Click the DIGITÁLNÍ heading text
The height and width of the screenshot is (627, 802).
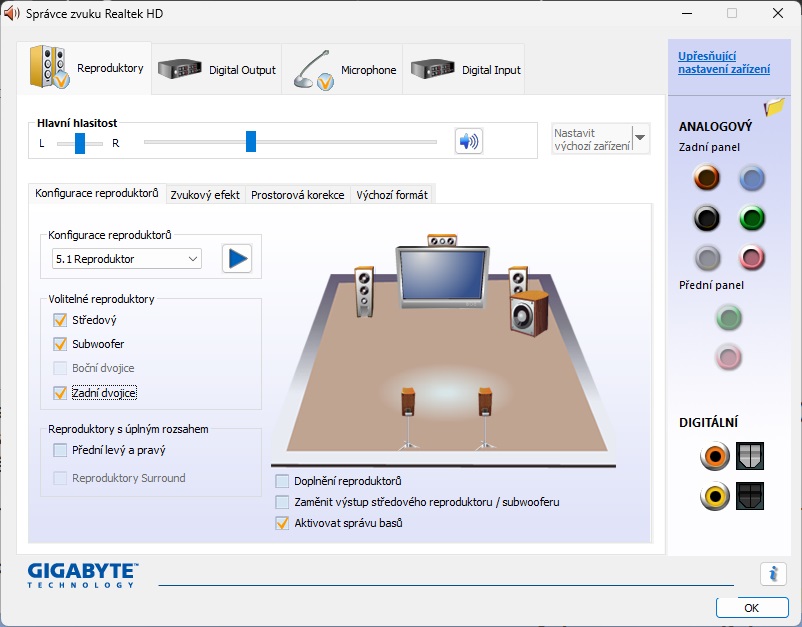point(708,422)
